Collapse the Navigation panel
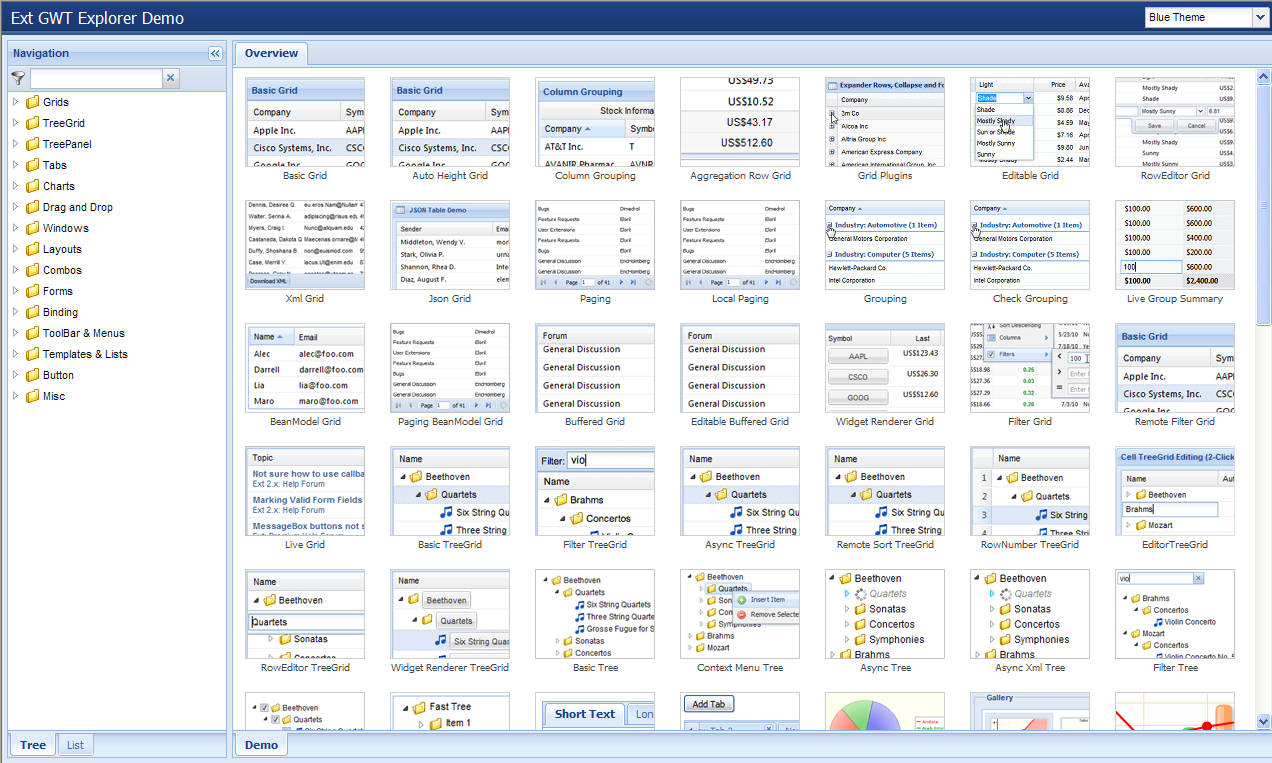This screenshot has width=1272, height=763. point(215,54)
